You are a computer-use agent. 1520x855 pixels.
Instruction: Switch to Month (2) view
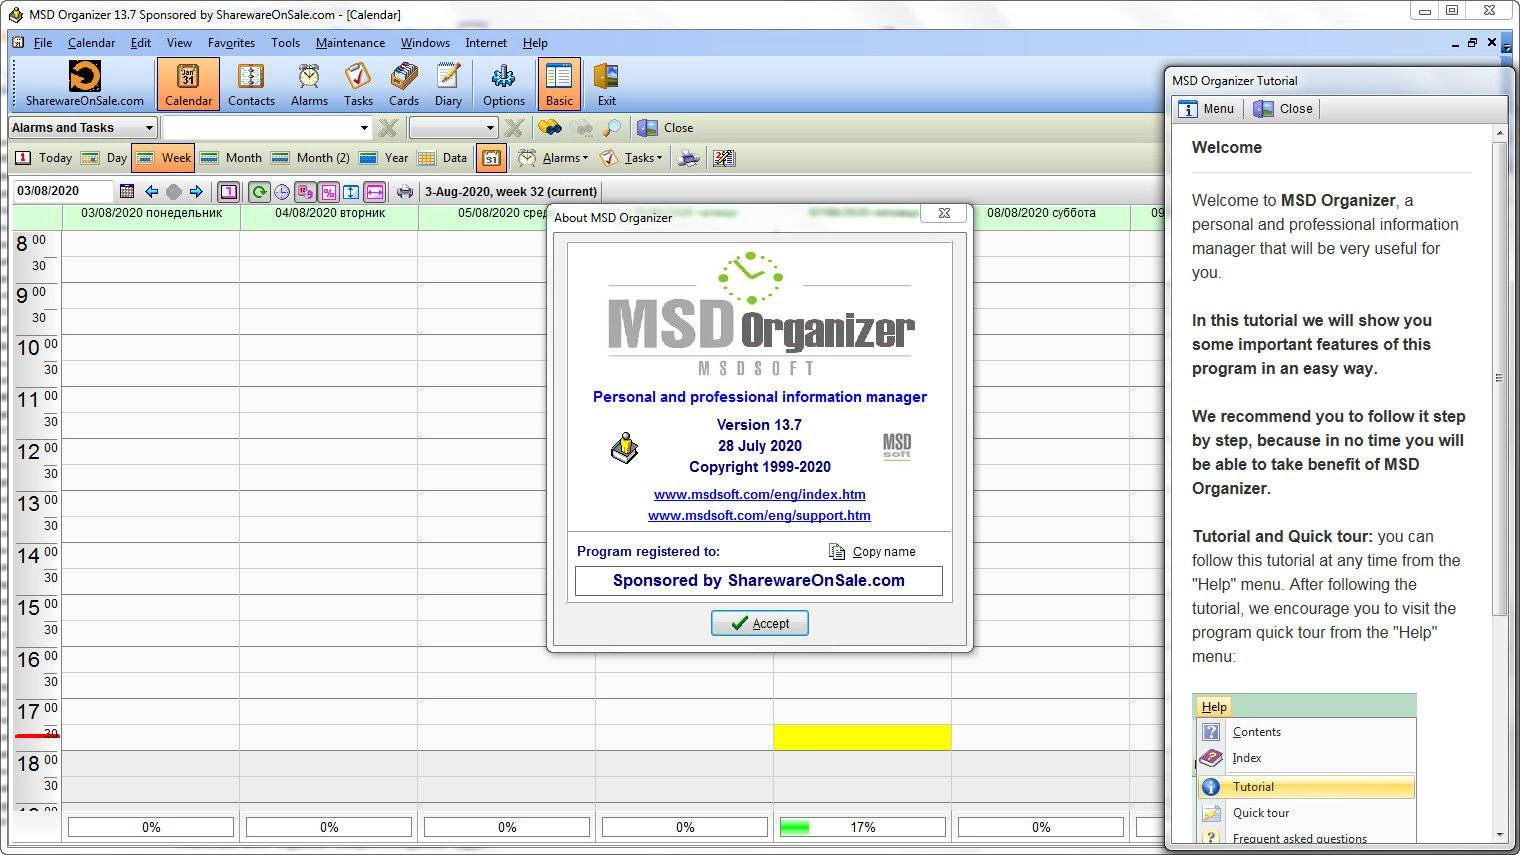point(310,158)
